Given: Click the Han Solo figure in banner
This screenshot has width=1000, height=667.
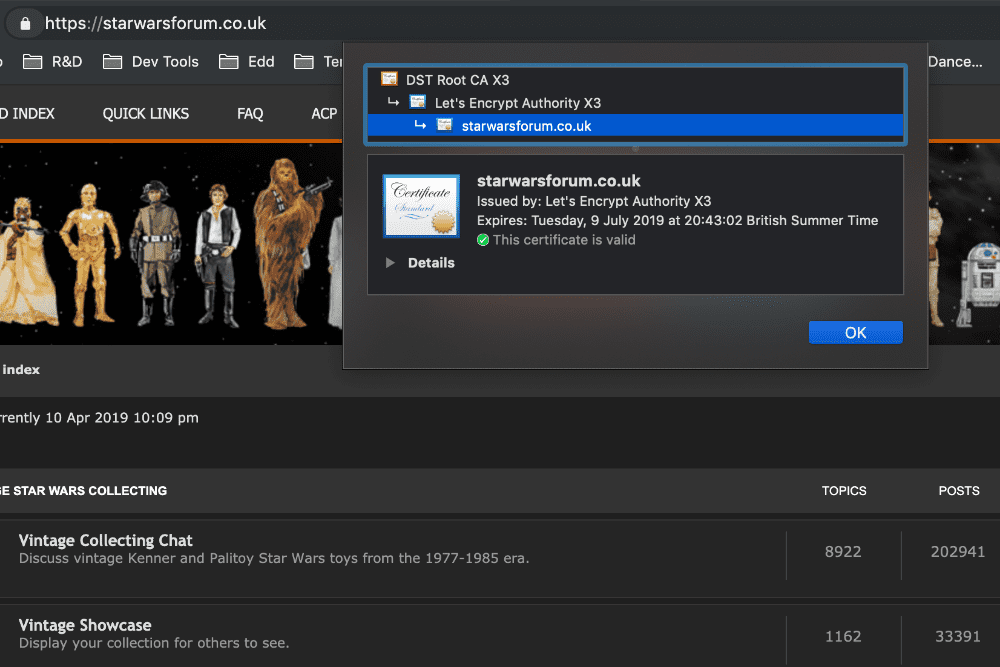Looking at the screenshot, I should pyautogui.click(x=218, y=254).
